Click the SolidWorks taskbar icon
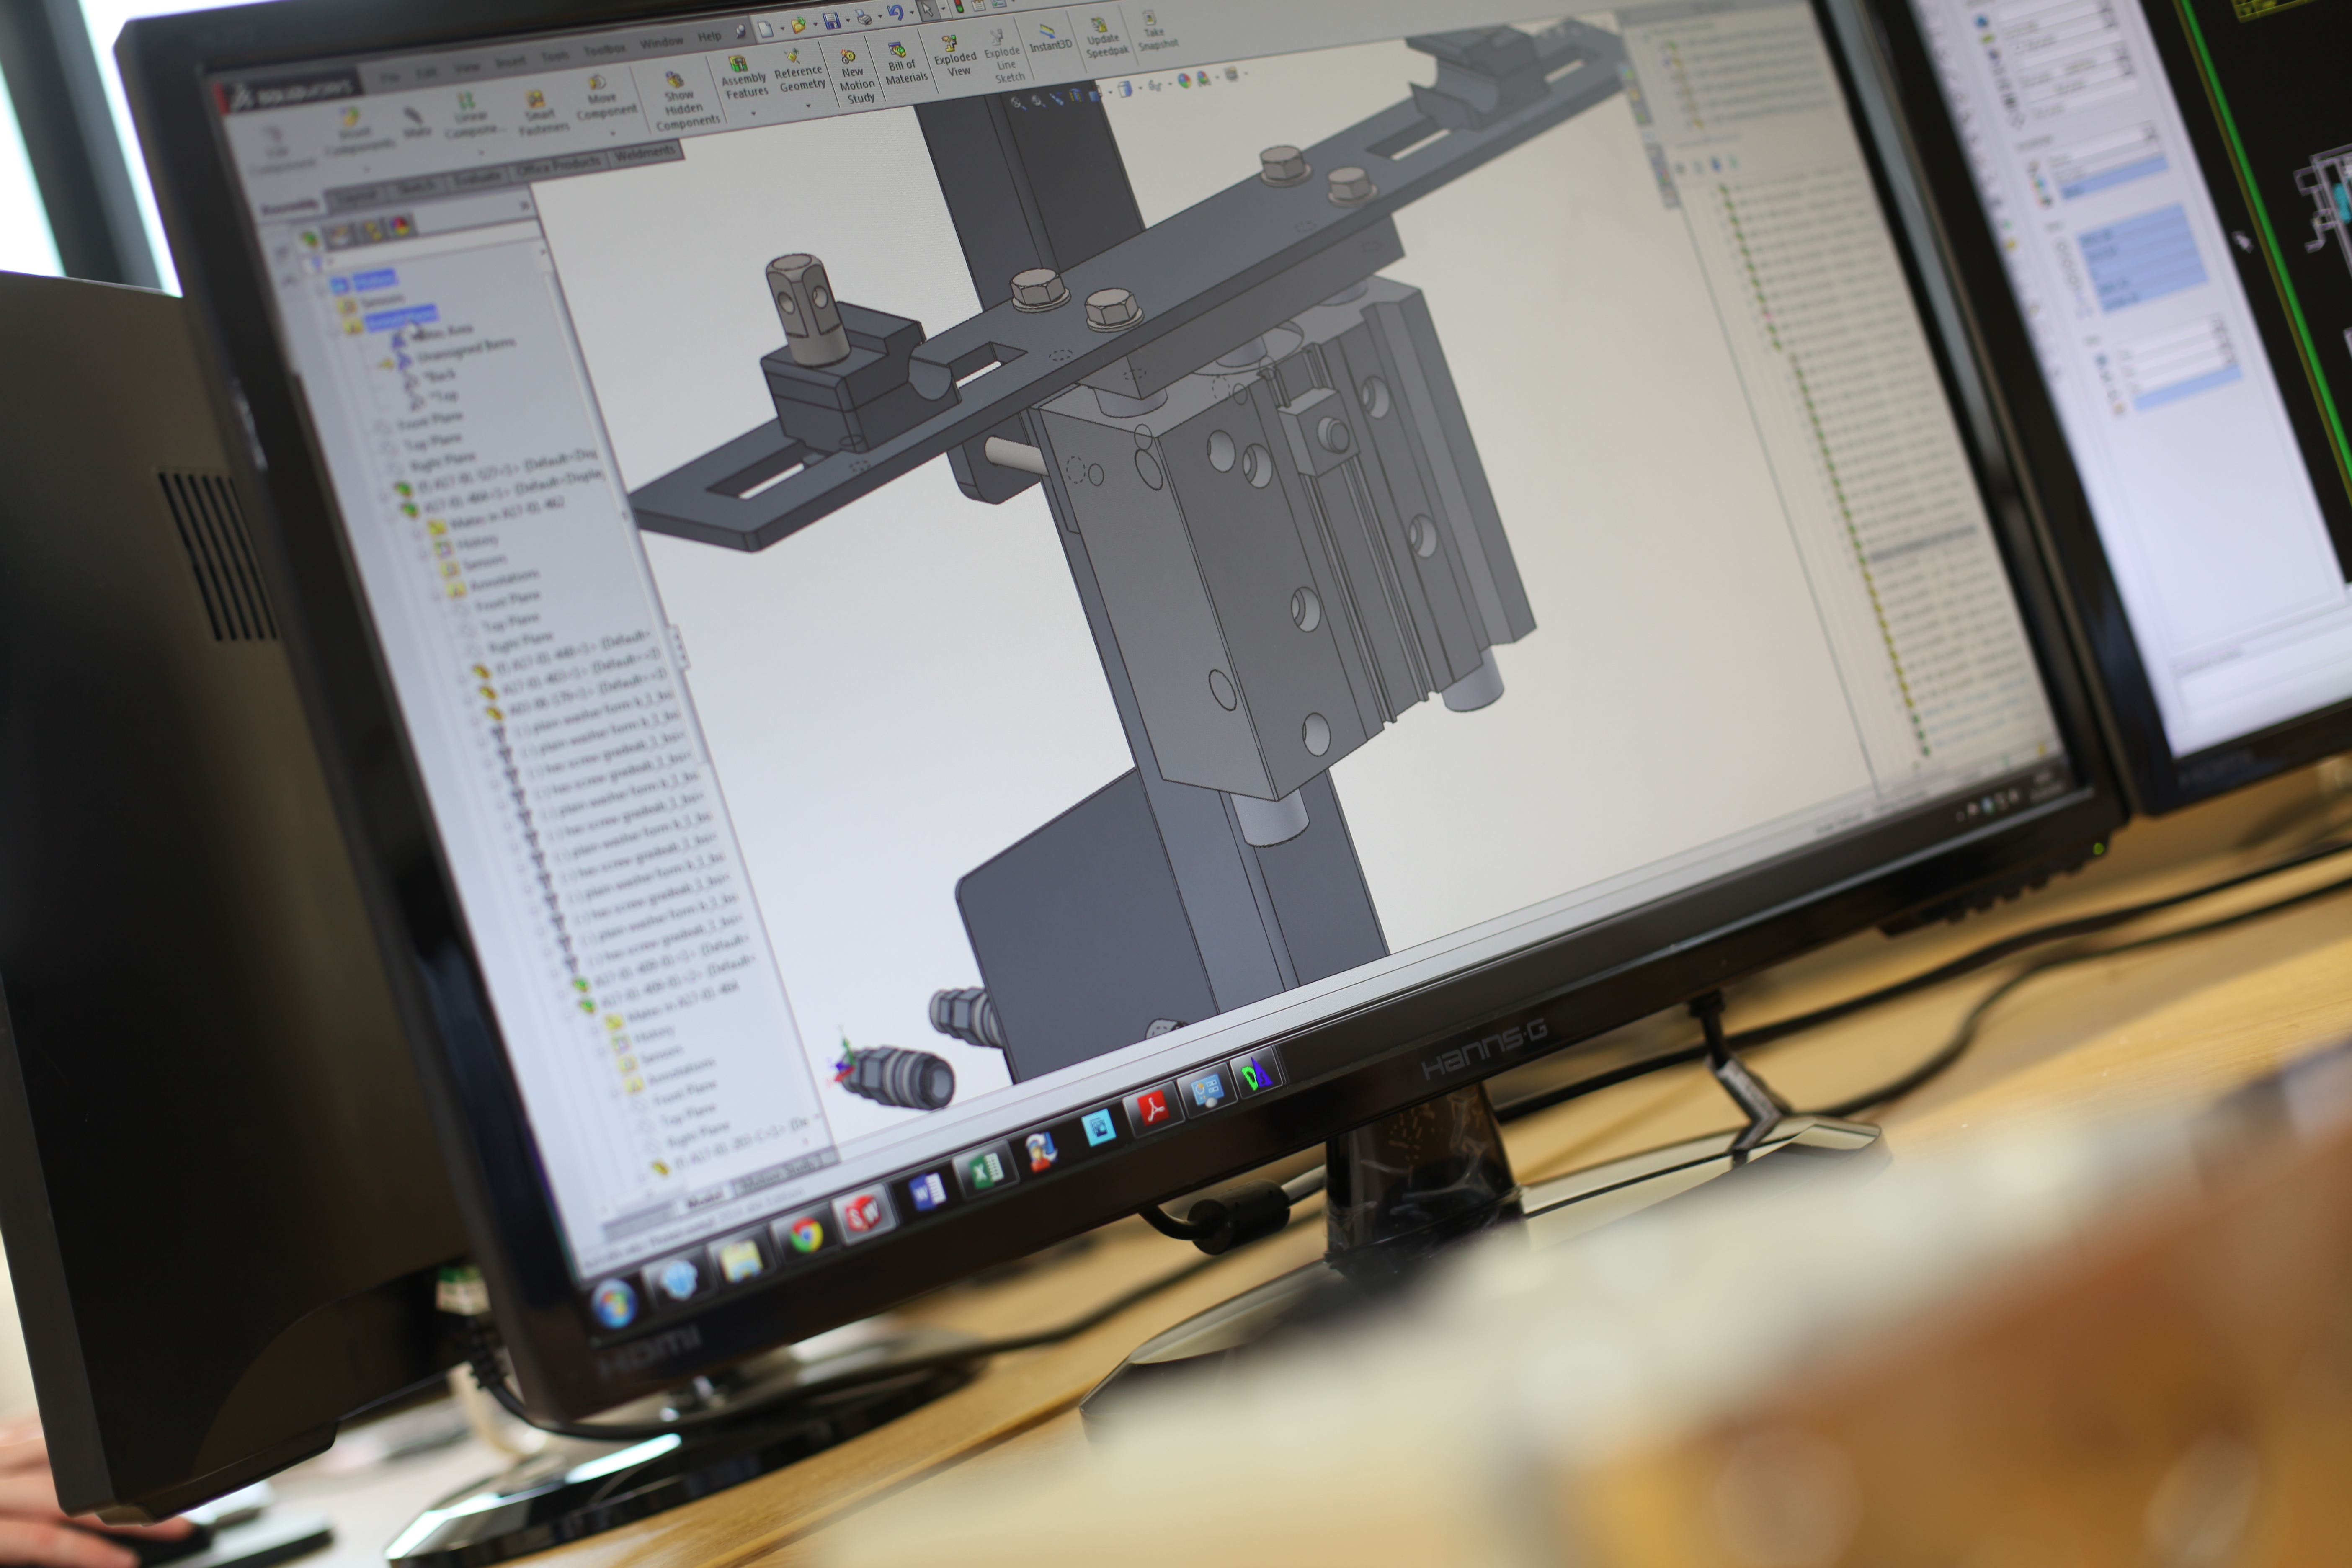The image size is (2352, 1568). click(x=865, y=1214)
